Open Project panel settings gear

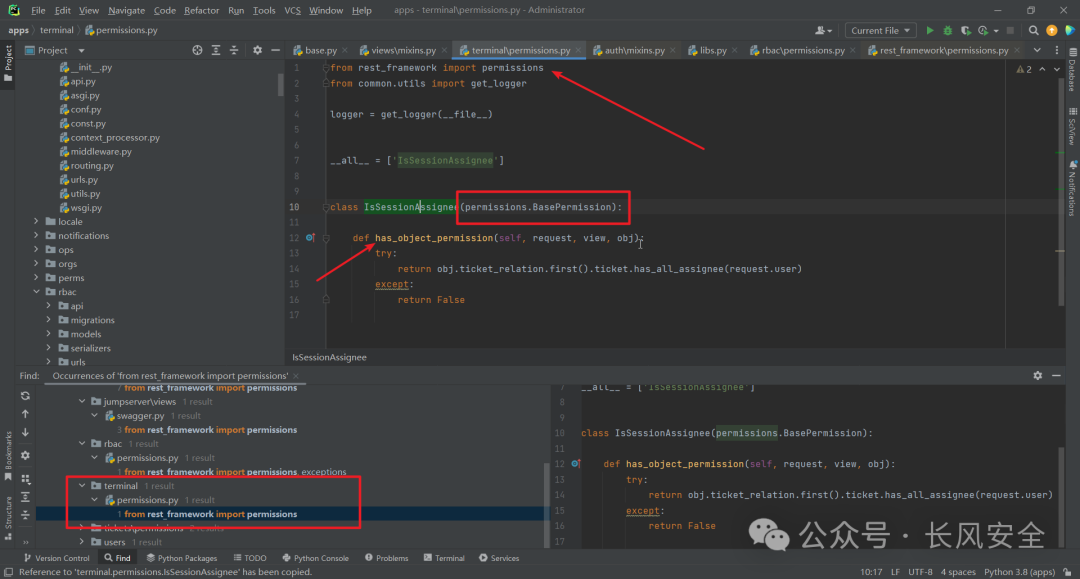pyautogui.click(x=257, y=50)
